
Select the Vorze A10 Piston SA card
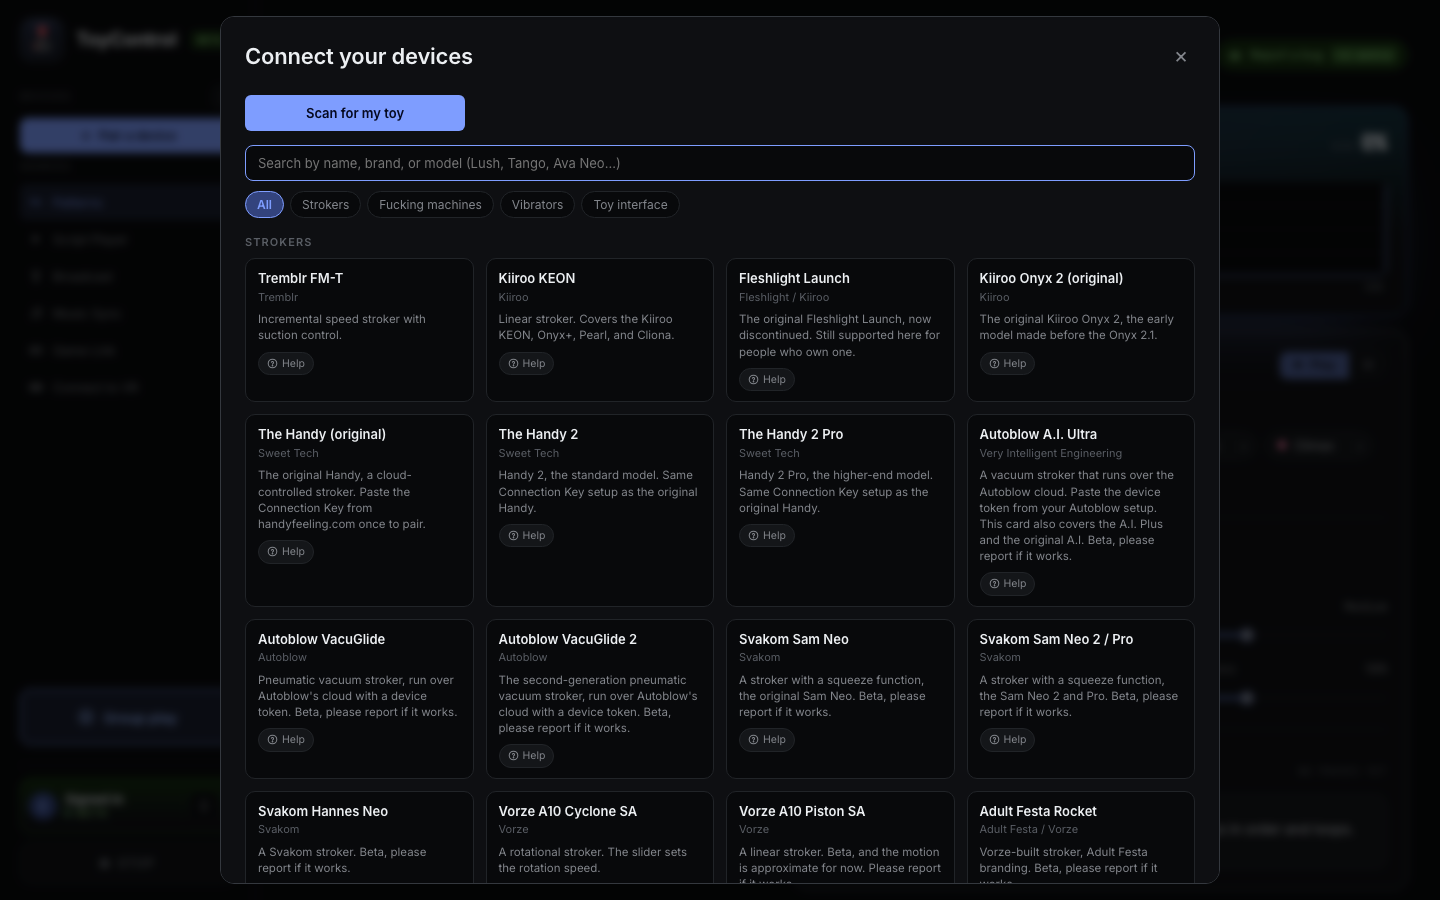pos(840,837)
